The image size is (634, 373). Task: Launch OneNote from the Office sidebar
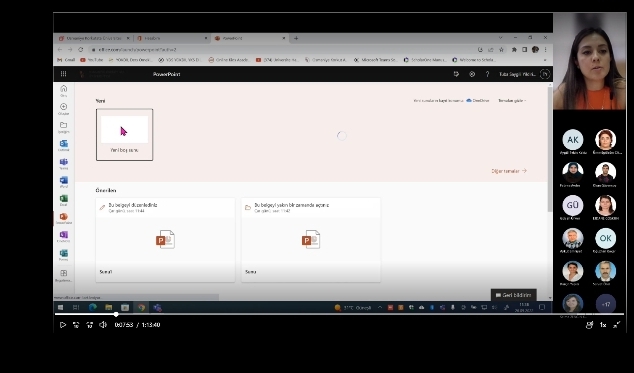[63, 237]
